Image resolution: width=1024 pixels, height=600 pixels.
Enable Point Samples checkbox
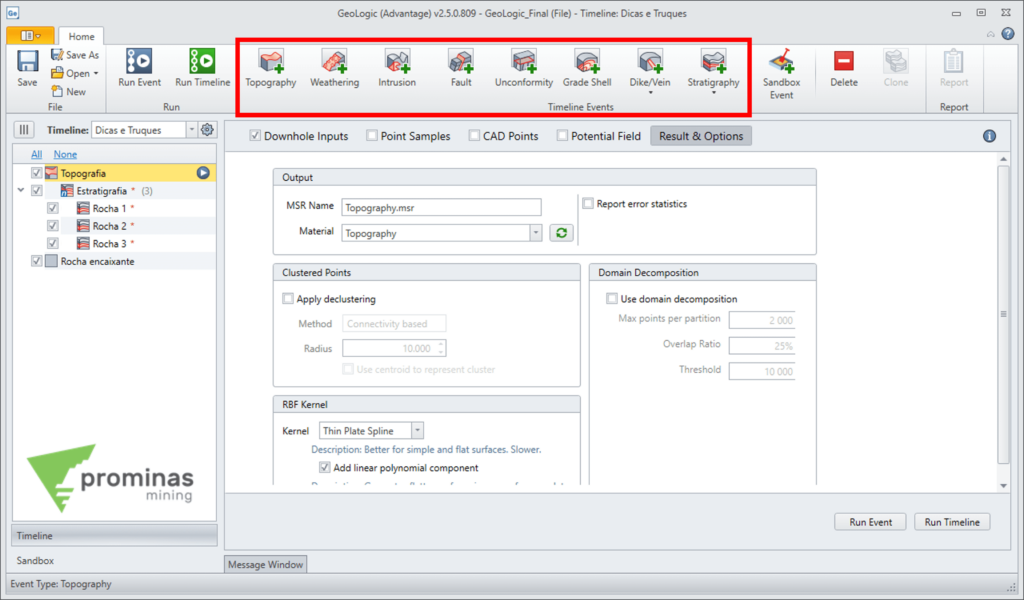coord(372,136)
